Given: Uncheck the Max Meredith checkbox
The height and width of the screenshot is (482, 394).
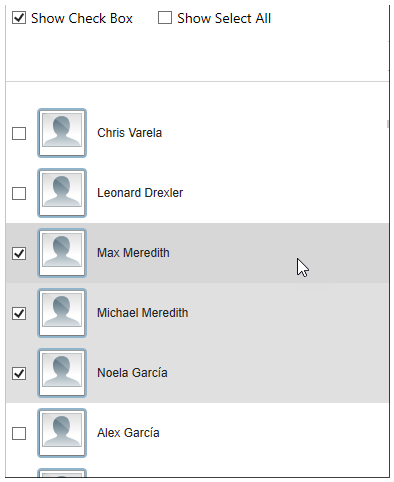Looking at the screenshot, I should point(19,253).
